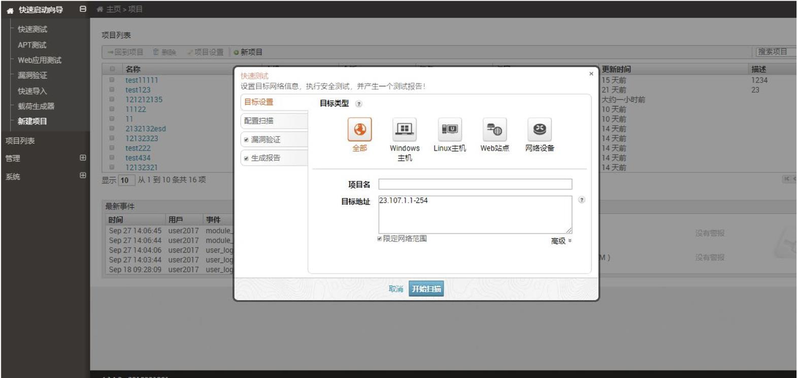
Task: Click 回到项目 in project toolbar
Action: 126,52
